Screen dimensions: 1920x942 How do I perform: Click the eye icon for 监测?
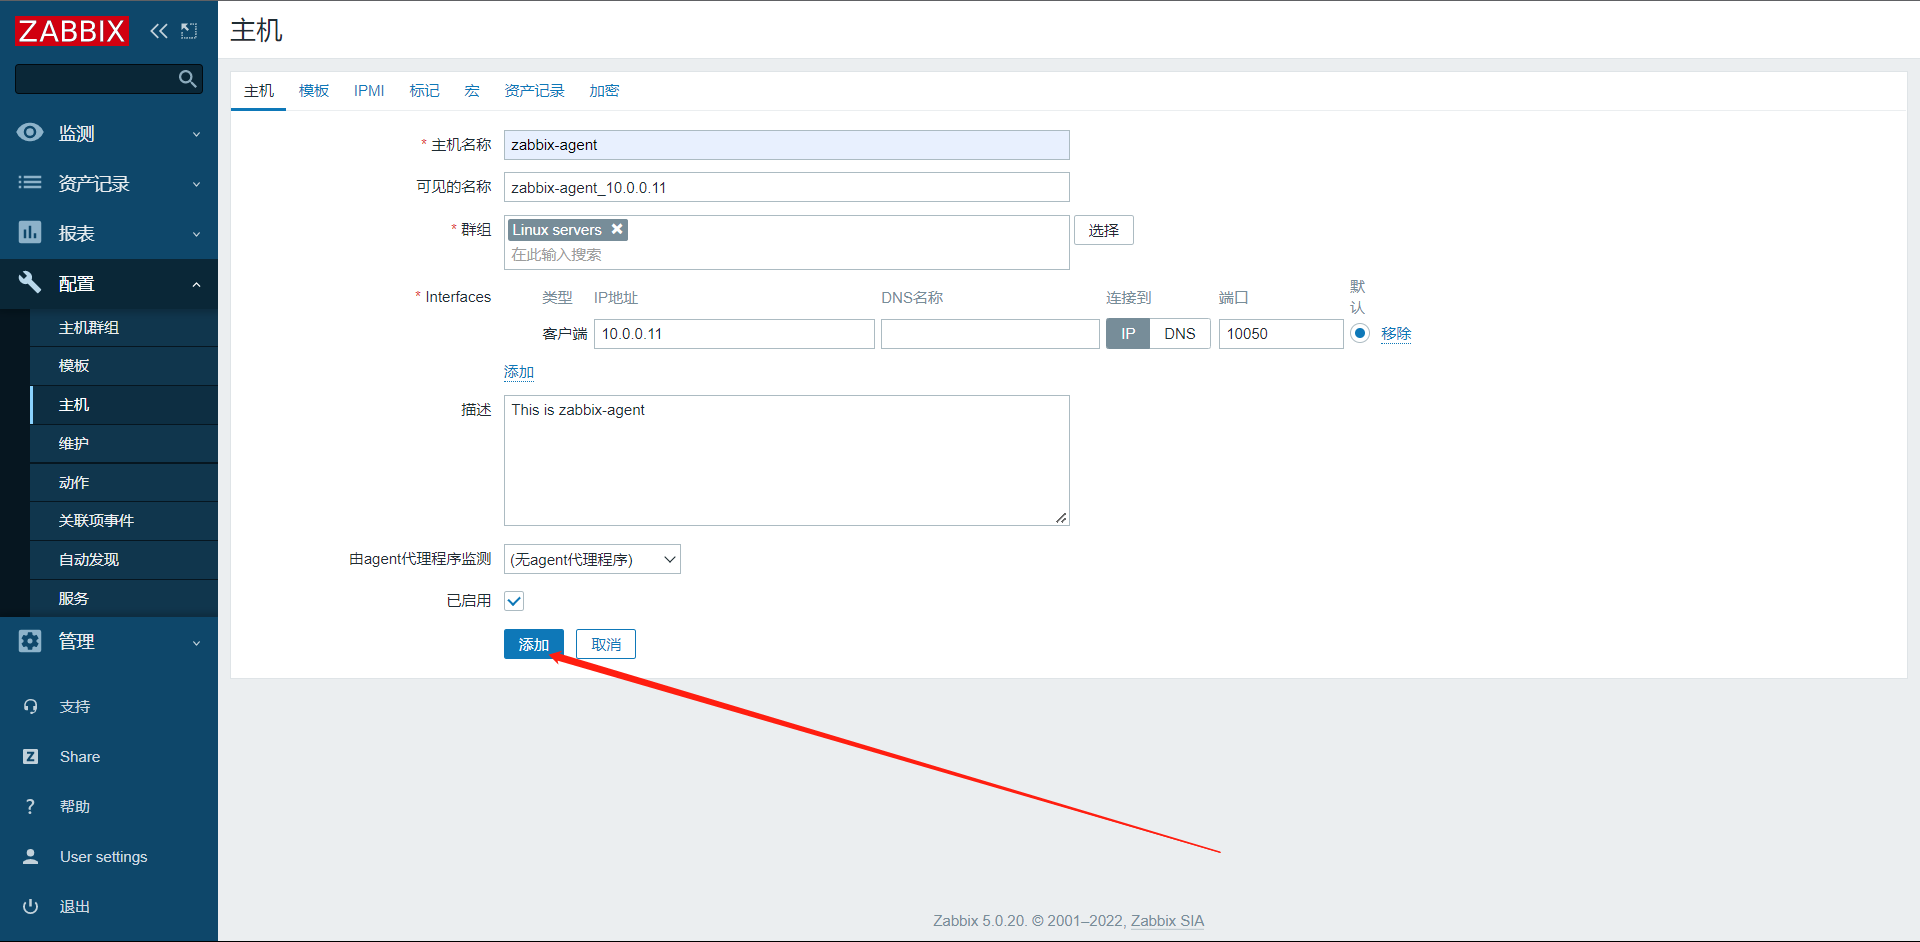tap(30, 132)
